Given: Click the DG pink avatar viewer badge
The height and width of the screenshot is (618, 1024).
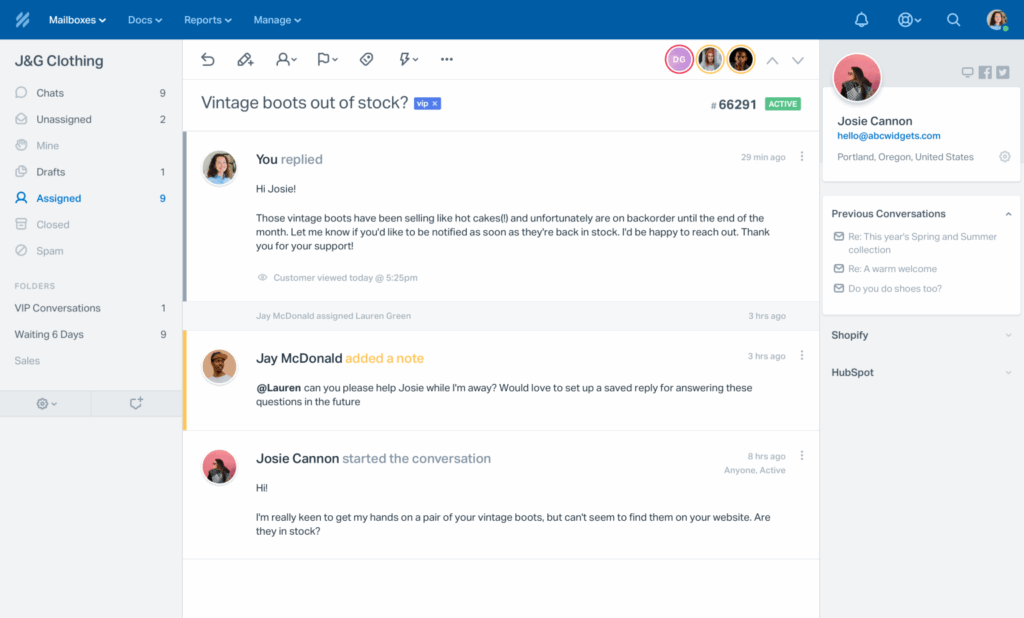Looking at the screenshot, I should (x=679, y=60).
